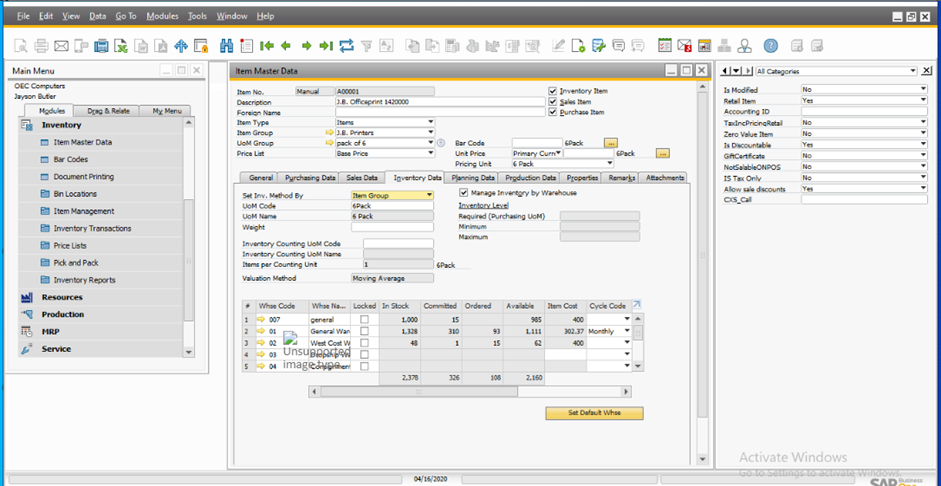Open the Production module
This screenshot has height=486, width=941.
(62, 314)
